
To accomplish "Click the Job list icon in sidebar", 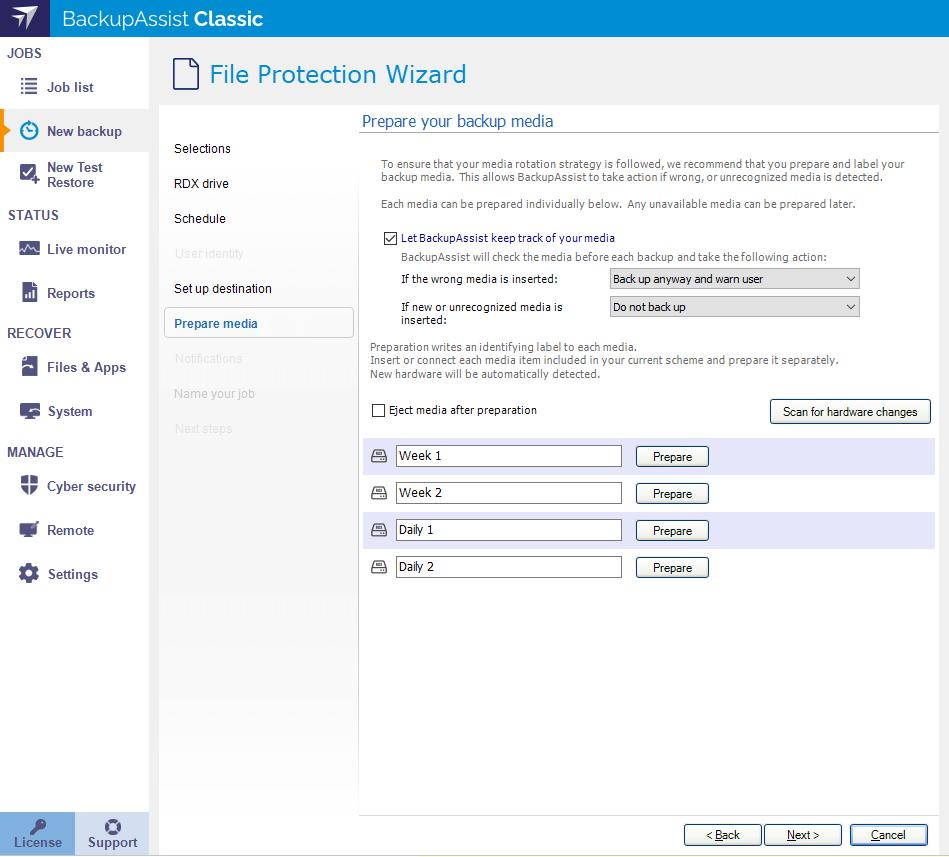I will pos(29,87).
